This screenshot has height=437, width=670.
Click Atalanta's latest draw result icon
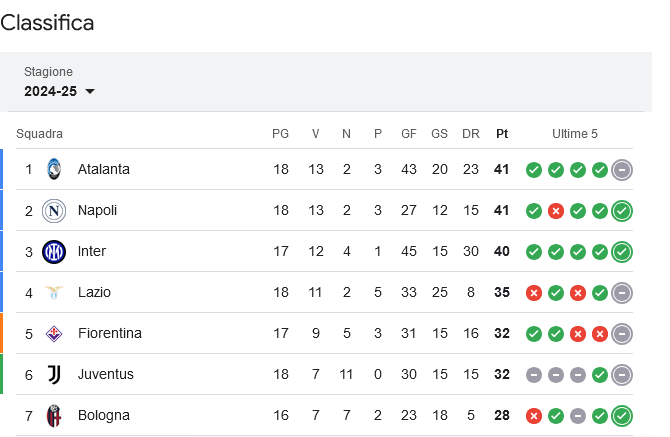pos(622,170)
